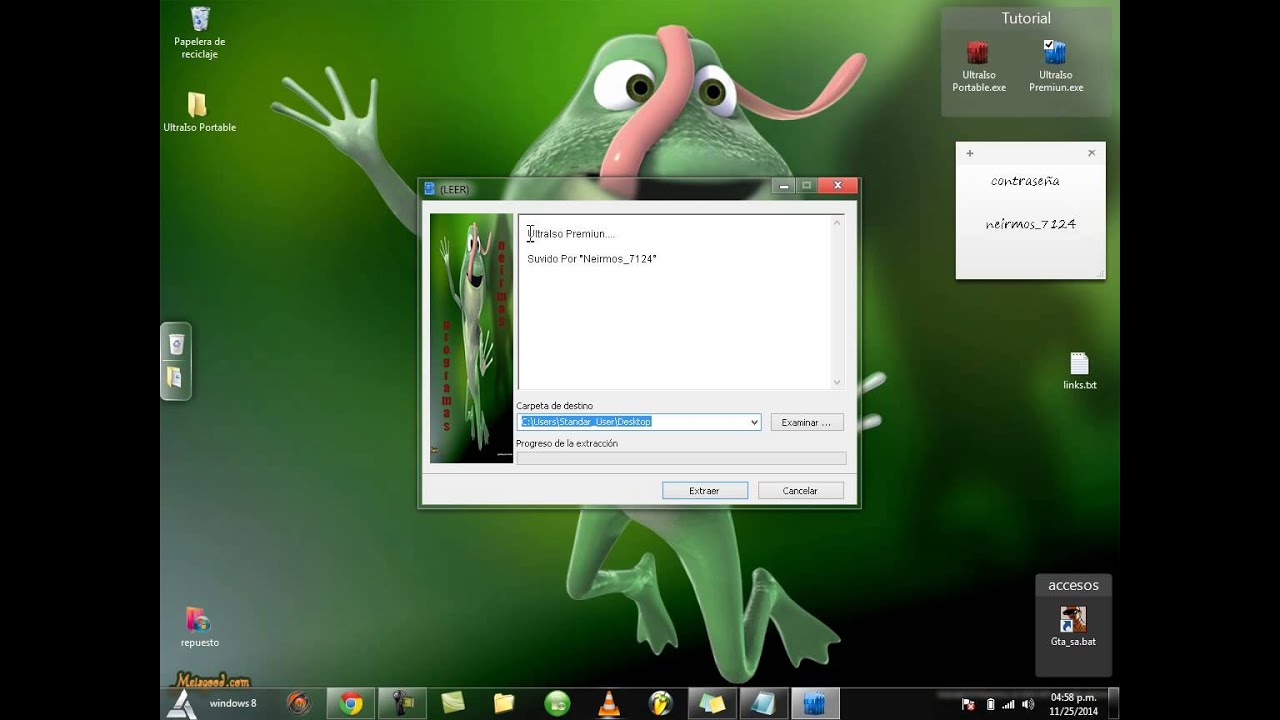Image resolution: width=1280 pixels, height=720 pixels.
Task: Click the text area scrollbar down arrow
Action: pyautogui.click(x=837, y=382)
